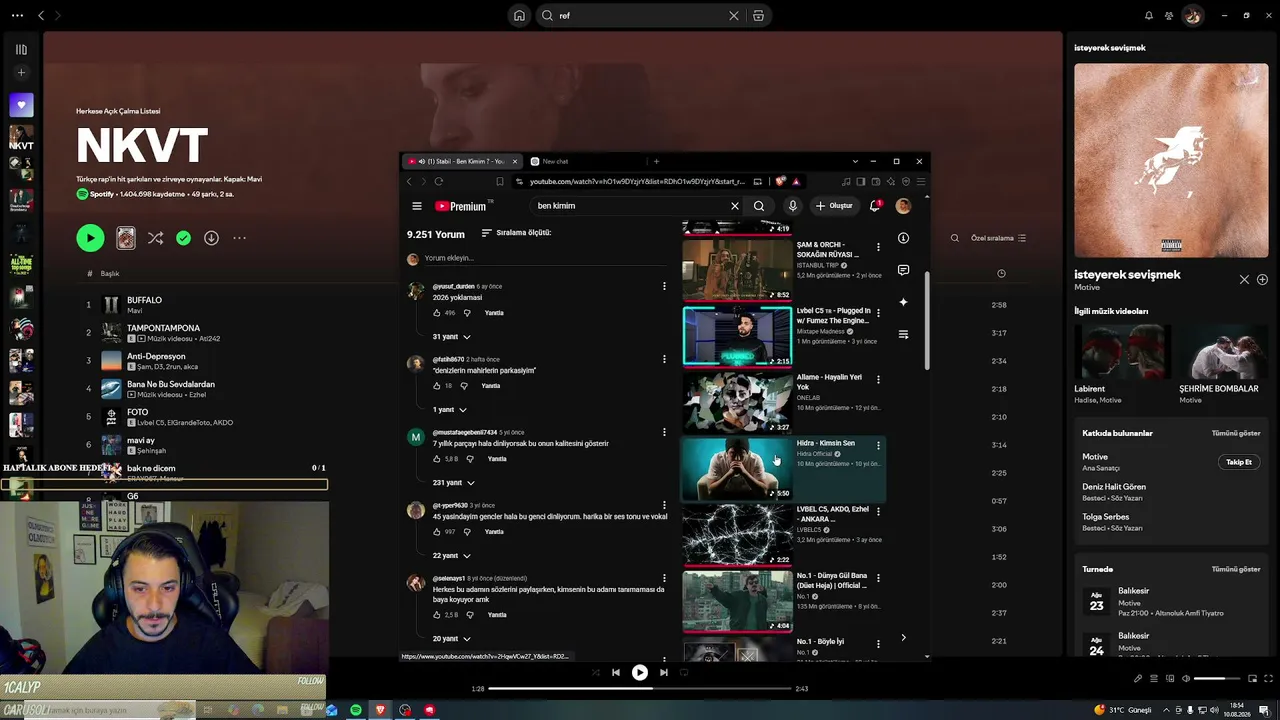Image resolution: width=1280 pixels, height=720 pixels.
Task: Follow artist Motive with Takip Et
Action: [x=1239, y=462]
